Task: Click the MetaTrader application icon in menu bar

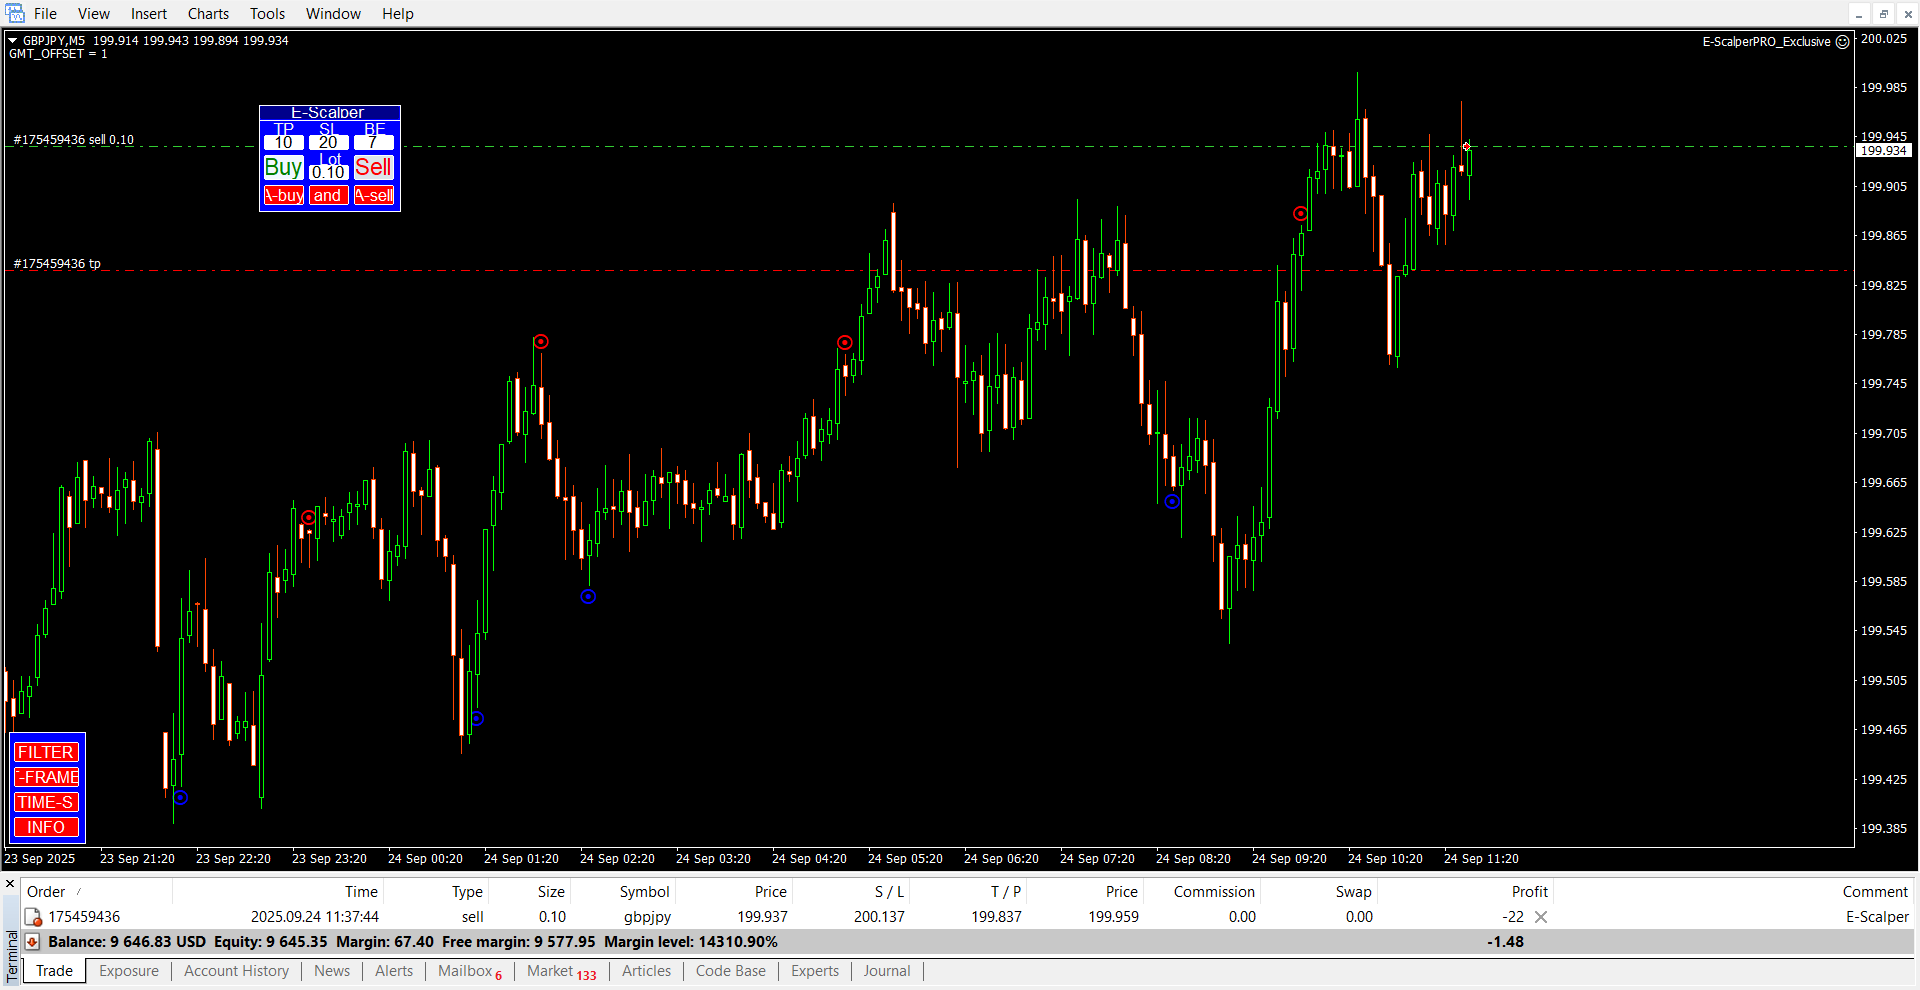Action: pos(15,14)
